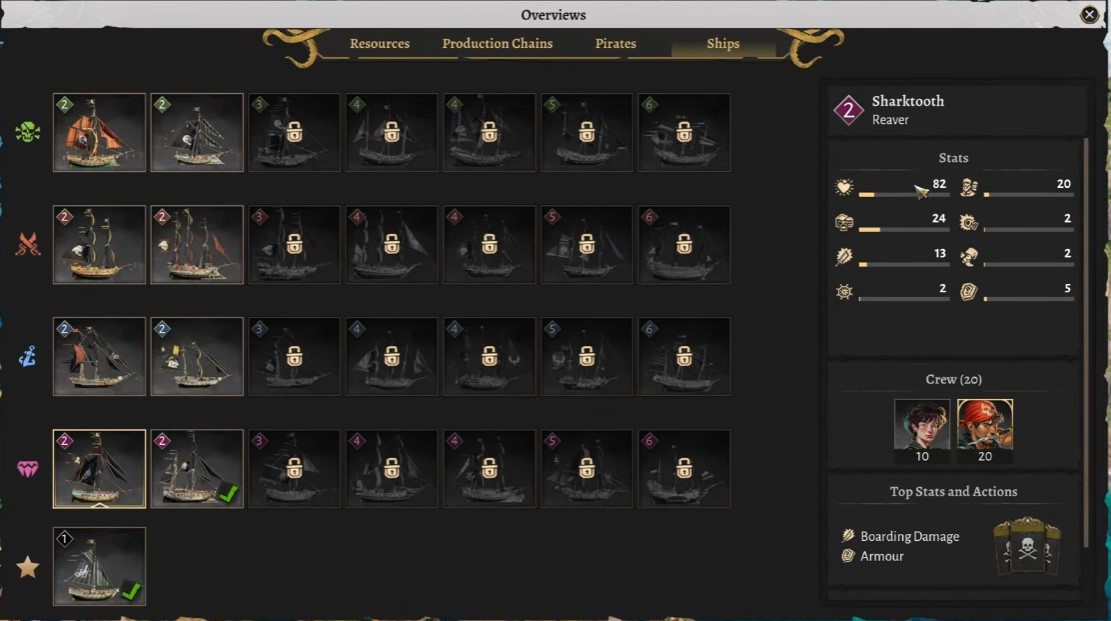The width and height of the screenshot is (1111, 621).
Task: Select the Ships tab
Action: [x=723, y=43]
